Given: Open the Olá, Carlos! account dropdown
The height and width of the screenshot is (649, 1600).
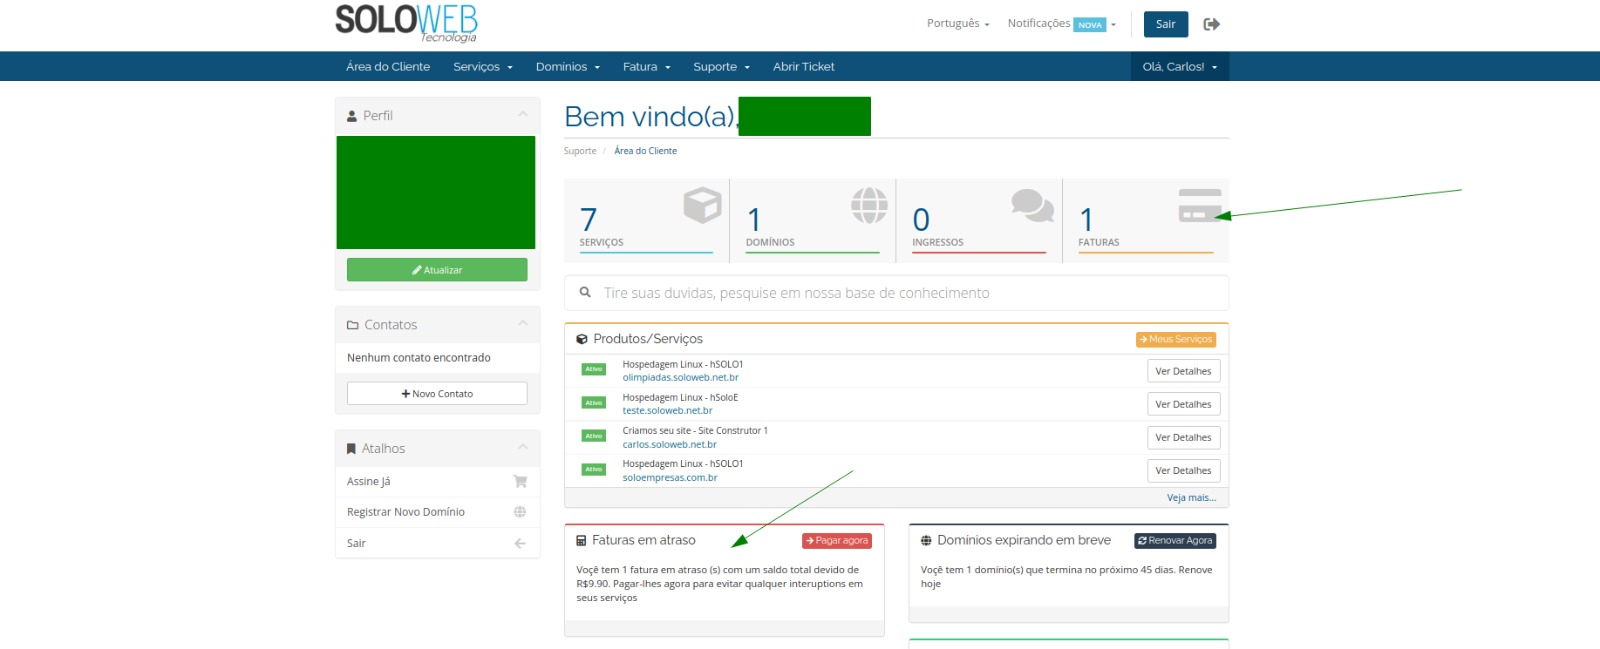Looking at the screenshot, I should (1180, 67).
